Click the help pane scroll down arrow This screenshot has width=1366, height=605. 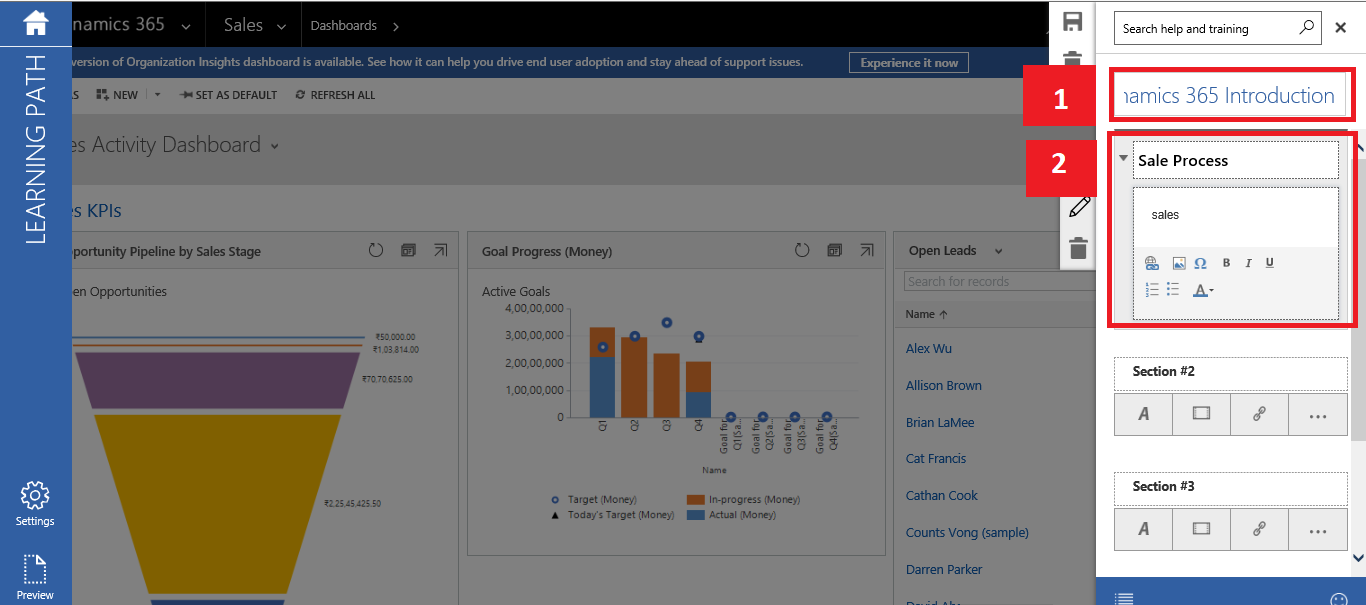[1358, 557]
